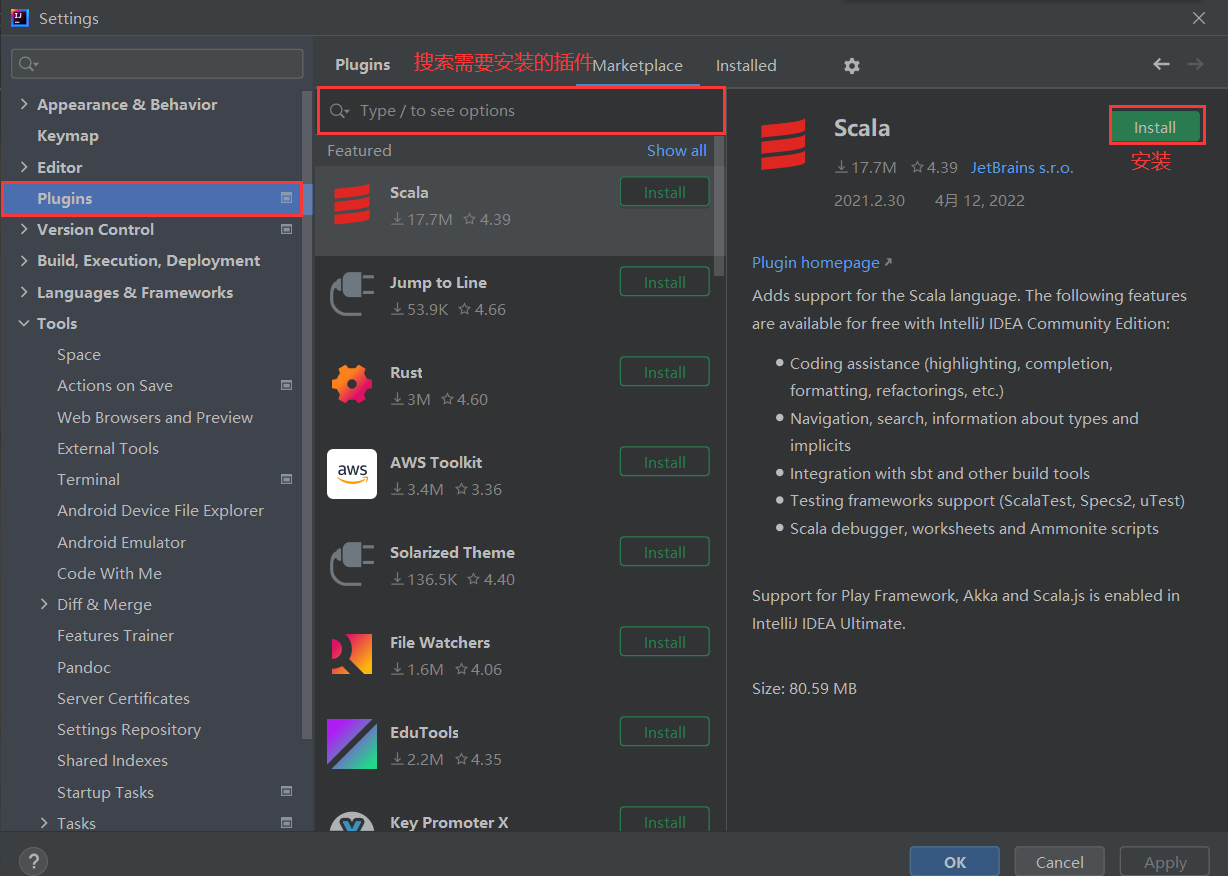Viewport: 1228px width, 876px height.
Task: Click the IntelliJ logo in title bar
Action: pos(19,18)
